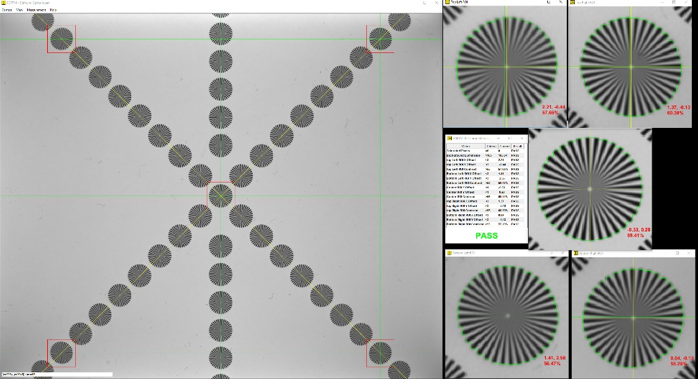Click the top-left star preview window image
The width and height of the screenshot is (698, 379).
point(505,66)
